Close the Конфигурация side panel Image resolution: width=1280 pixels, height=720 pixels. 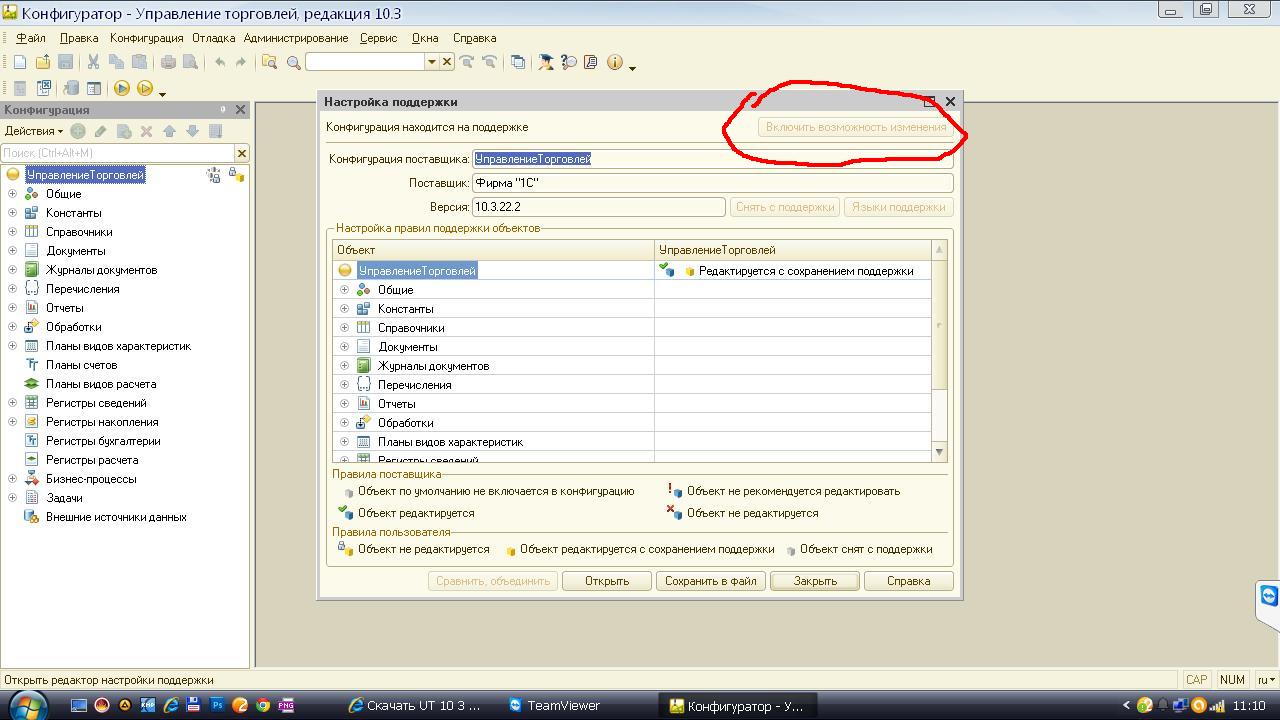coord(240,110)
